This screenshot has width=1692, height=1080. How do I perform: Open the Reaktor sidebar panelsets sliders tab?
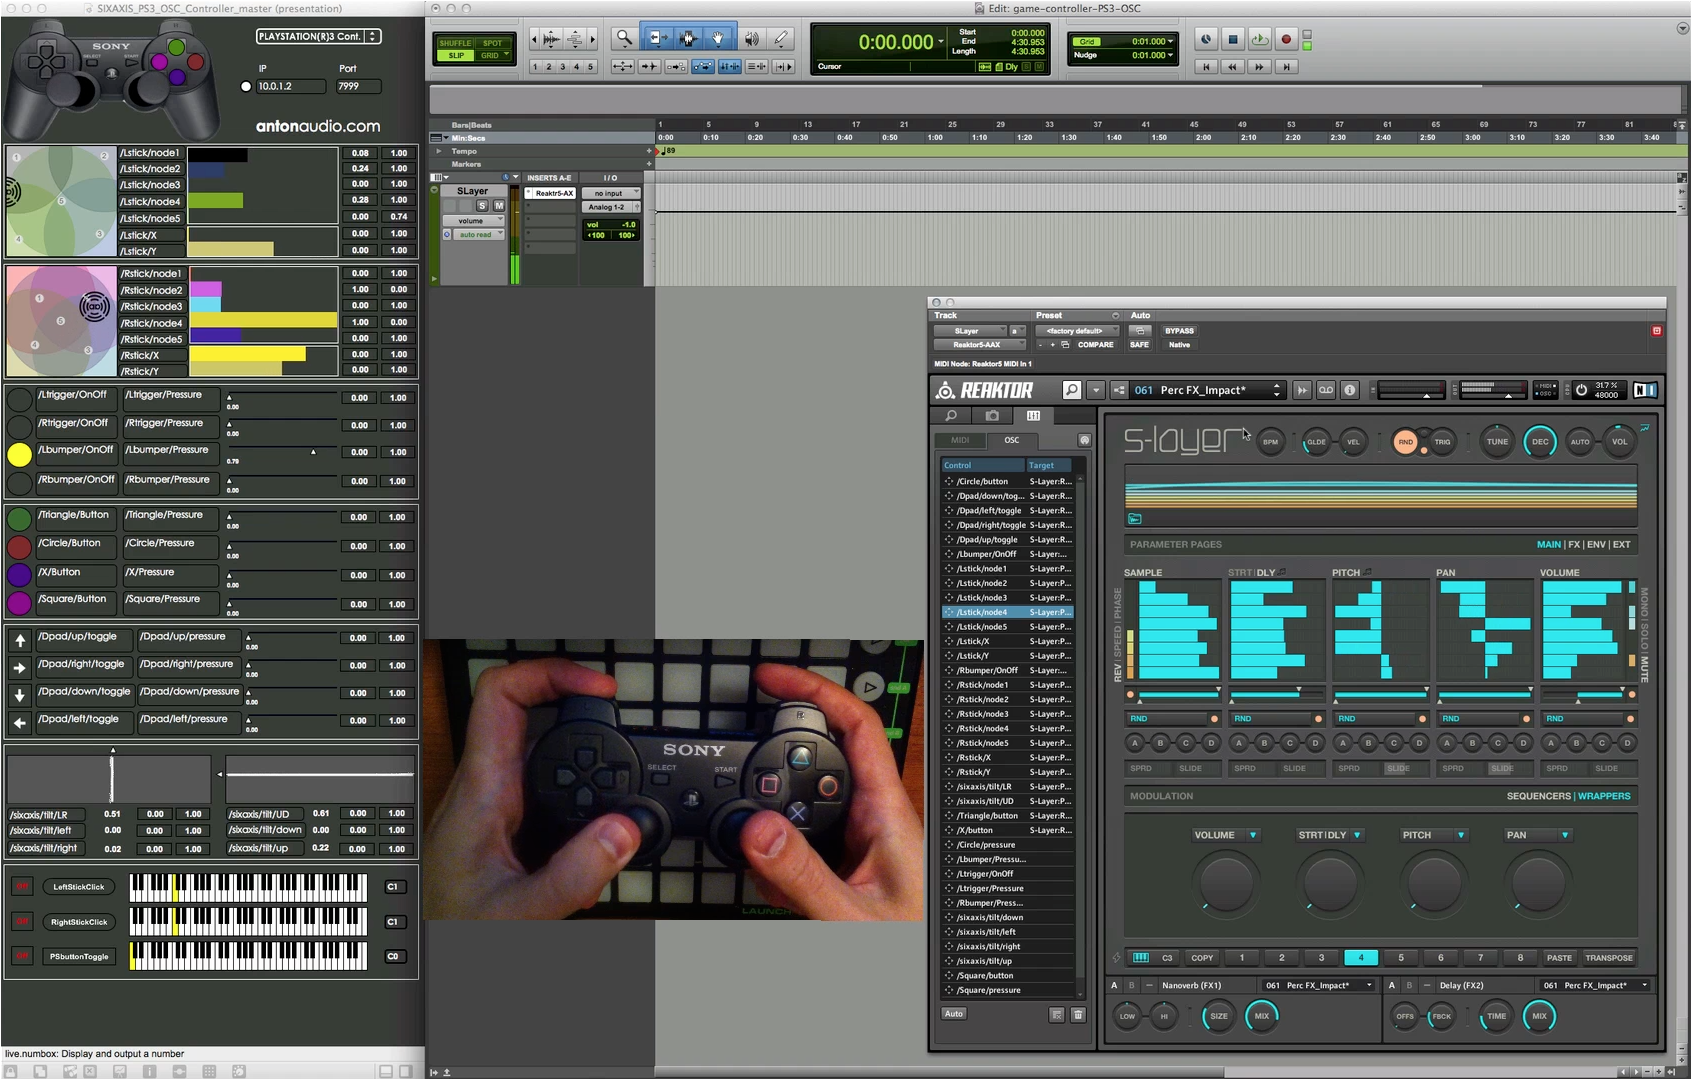[1033, 416]
